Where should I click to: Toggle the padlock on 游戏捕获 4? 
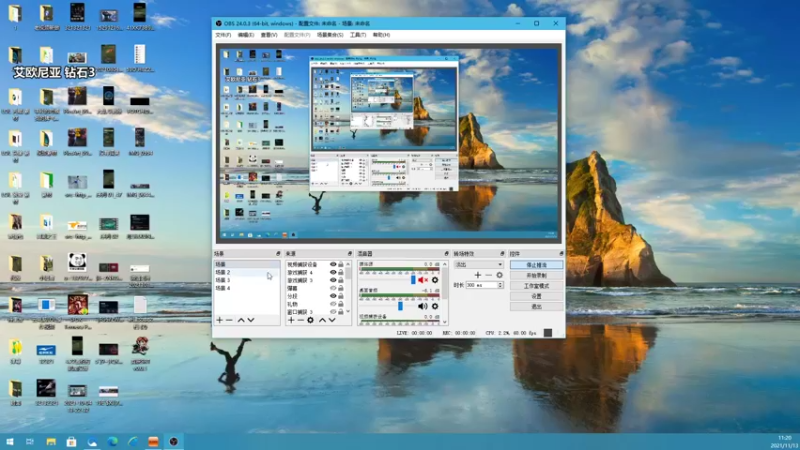(x=341, y=272)
